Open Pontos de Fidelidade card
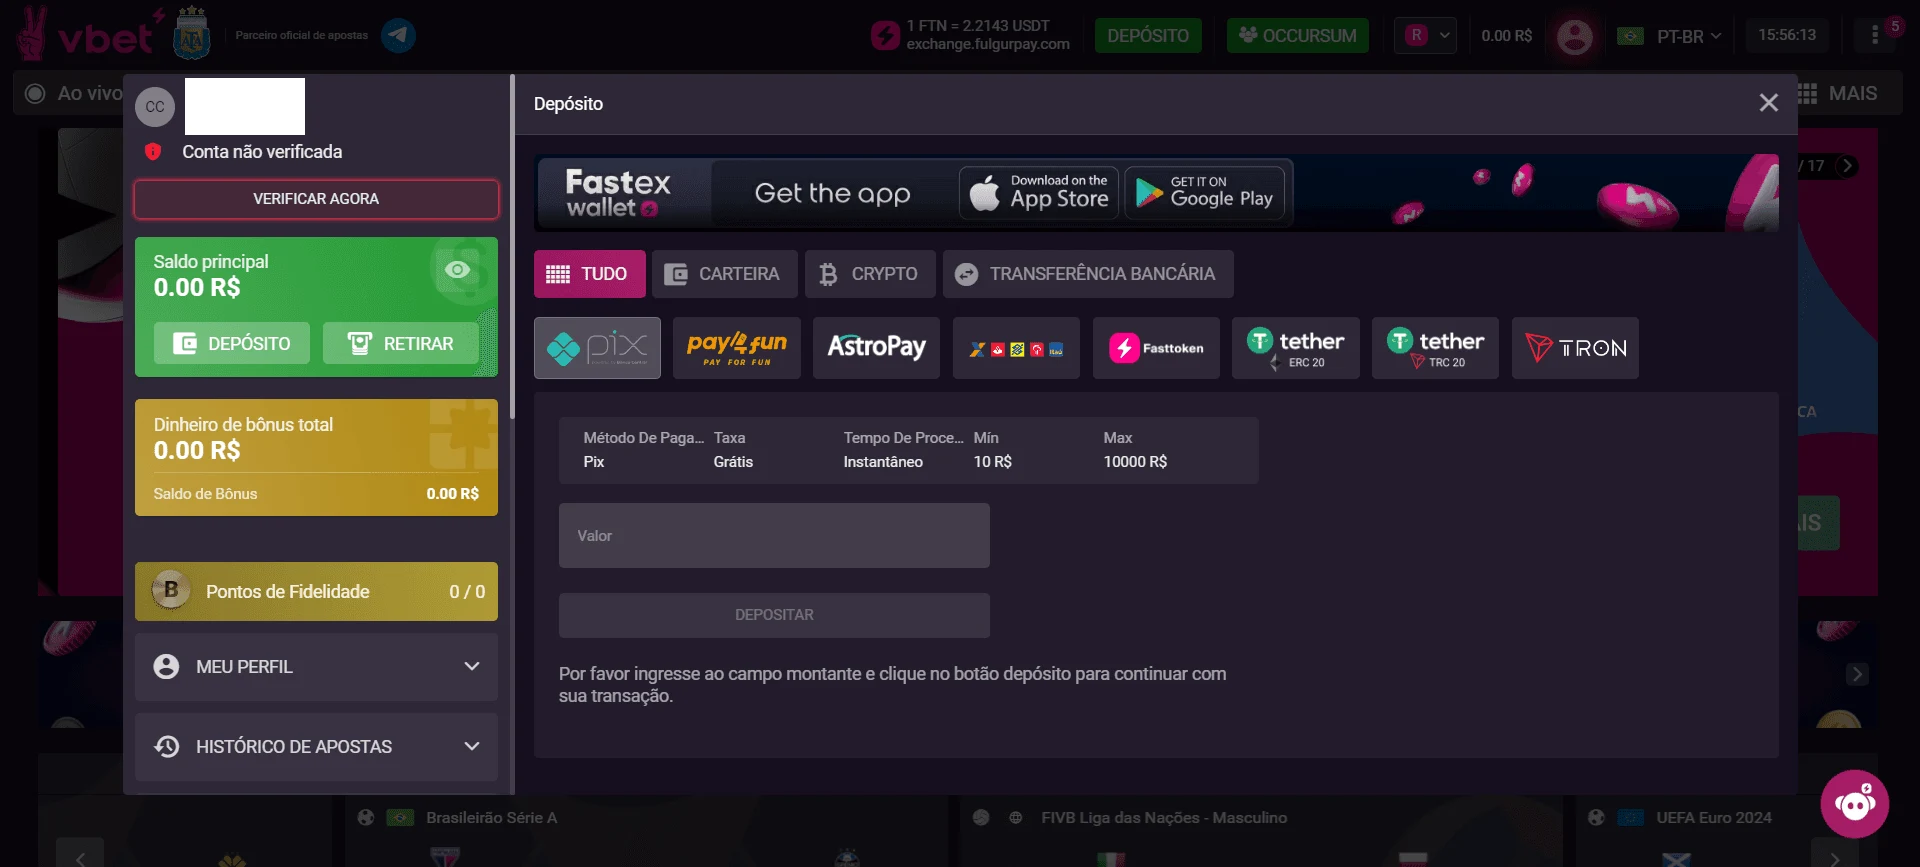This screenshot has width=1920, height=867. (316, 592)
